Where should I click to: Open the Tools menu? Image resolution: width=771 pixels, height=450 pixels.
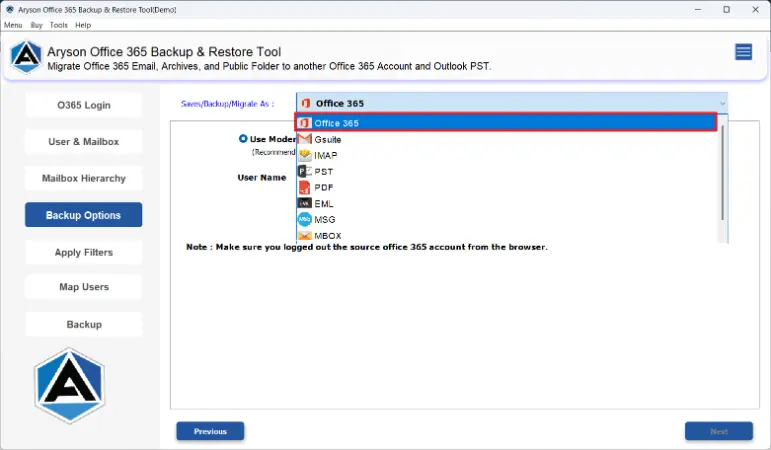click(59, 25)
